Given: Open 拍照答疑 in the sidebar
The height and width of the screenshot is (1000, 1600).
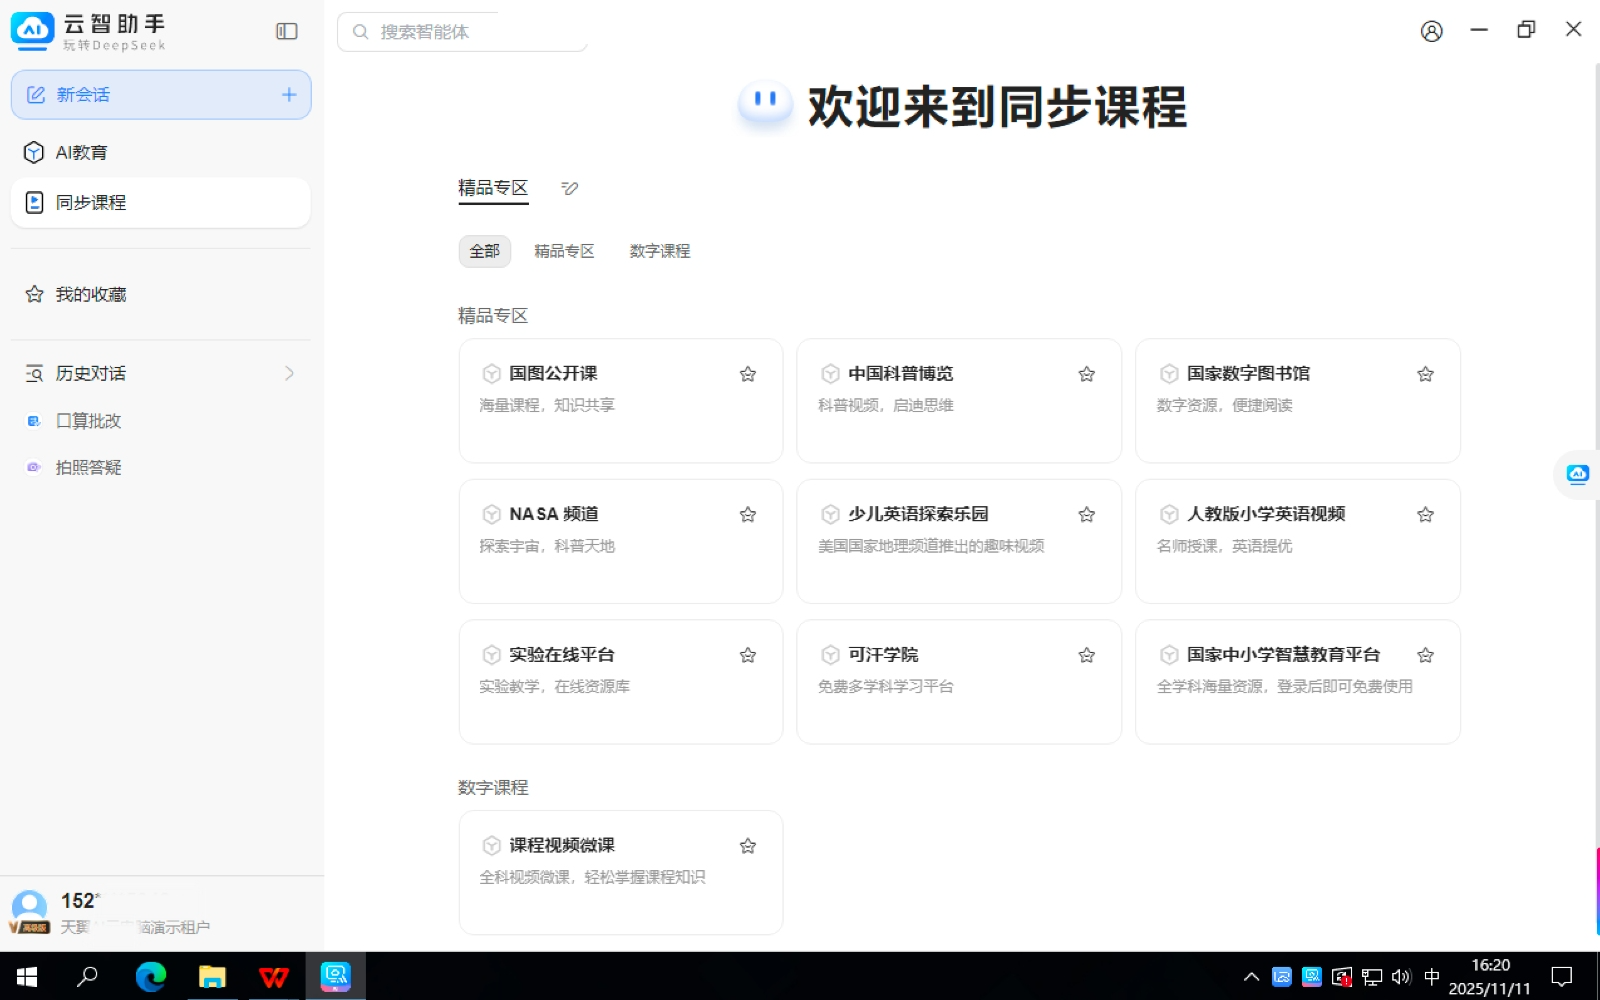Looking at the screenshot, I should 88,468.
